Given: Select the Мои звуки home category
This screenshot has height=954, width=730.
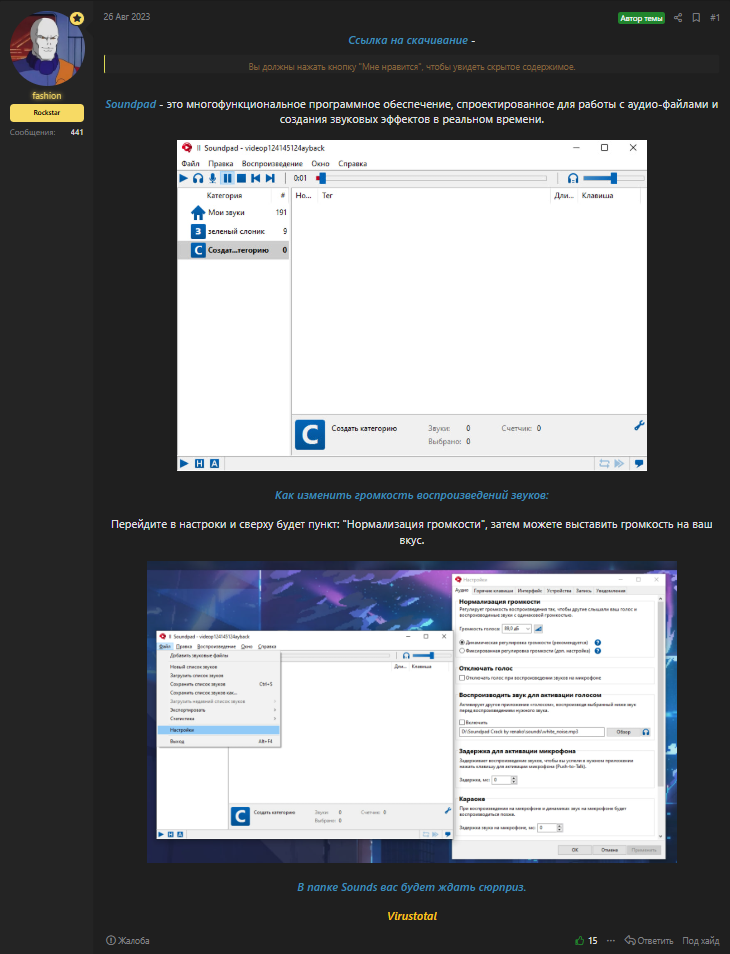Looking at the screenshot, I should [233, 213].
